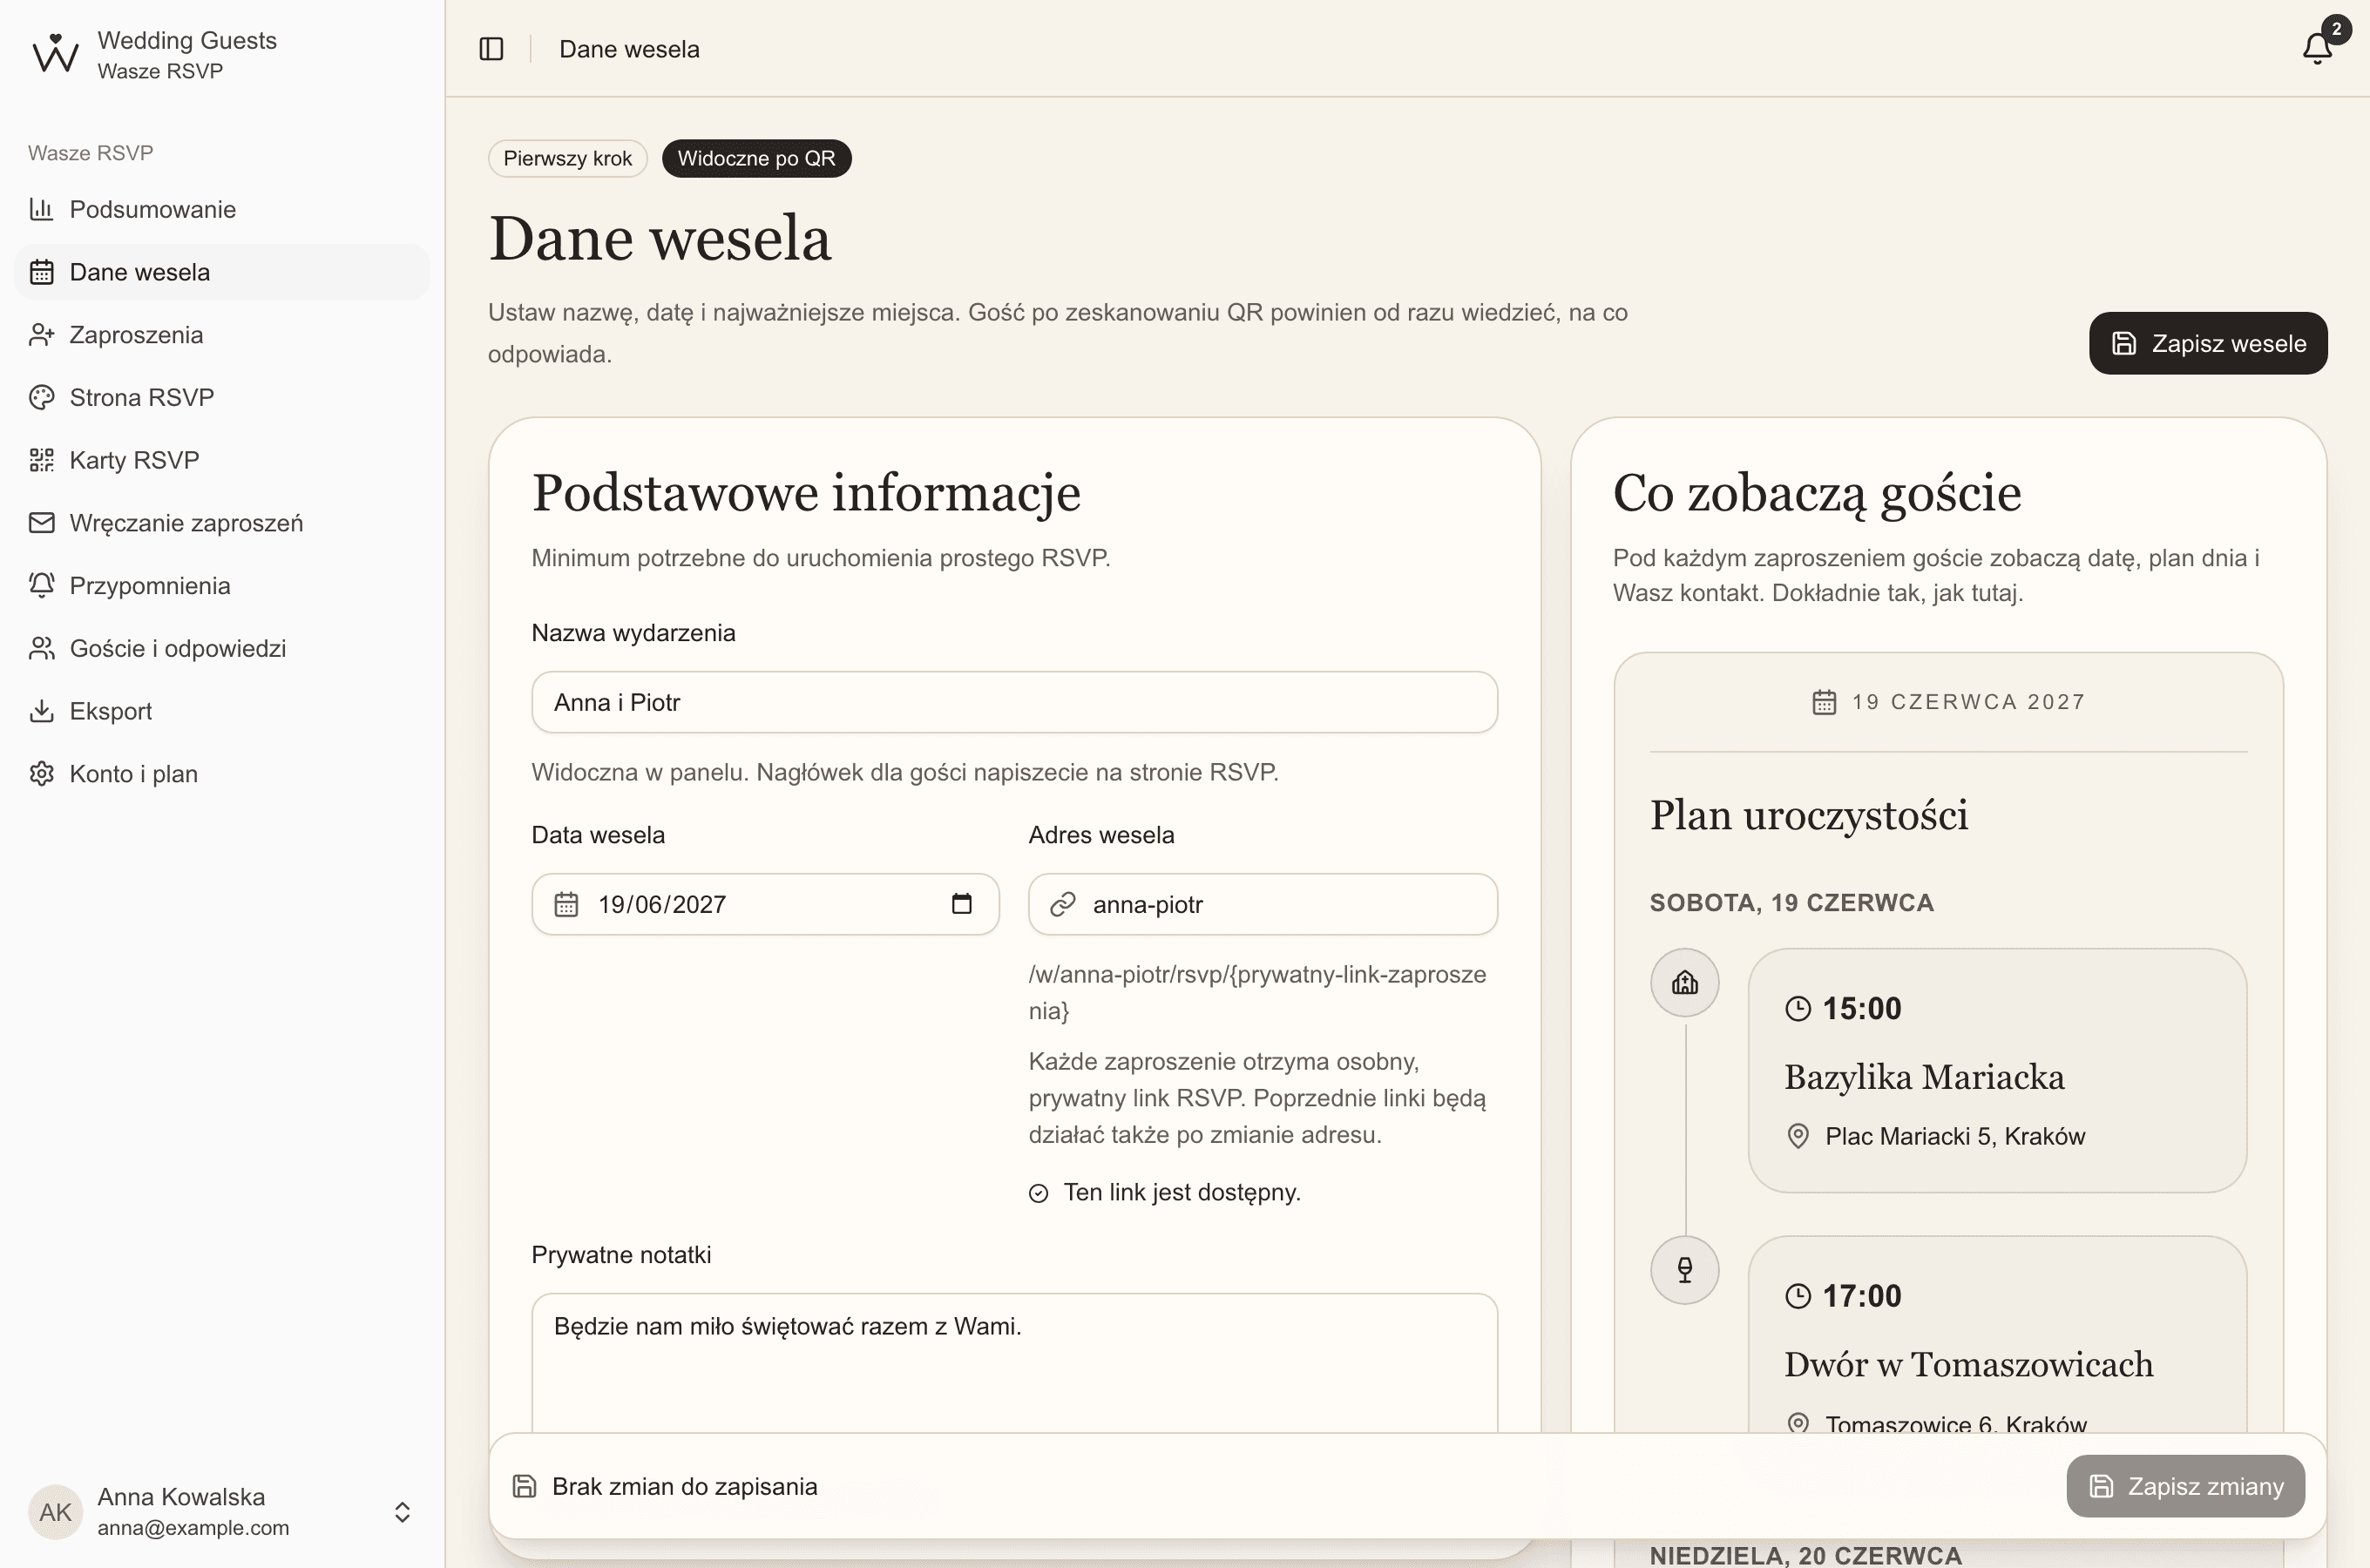Go to Eksport page
The height and width of the screenshot is (1568, 2370).
point(222,711)
